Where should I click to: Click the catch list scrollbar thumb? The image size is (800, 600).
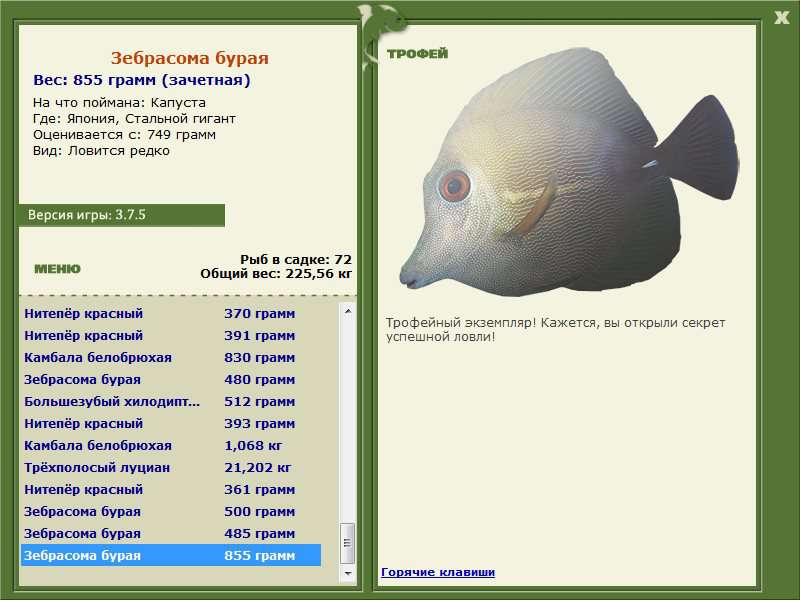click(348, 543)
